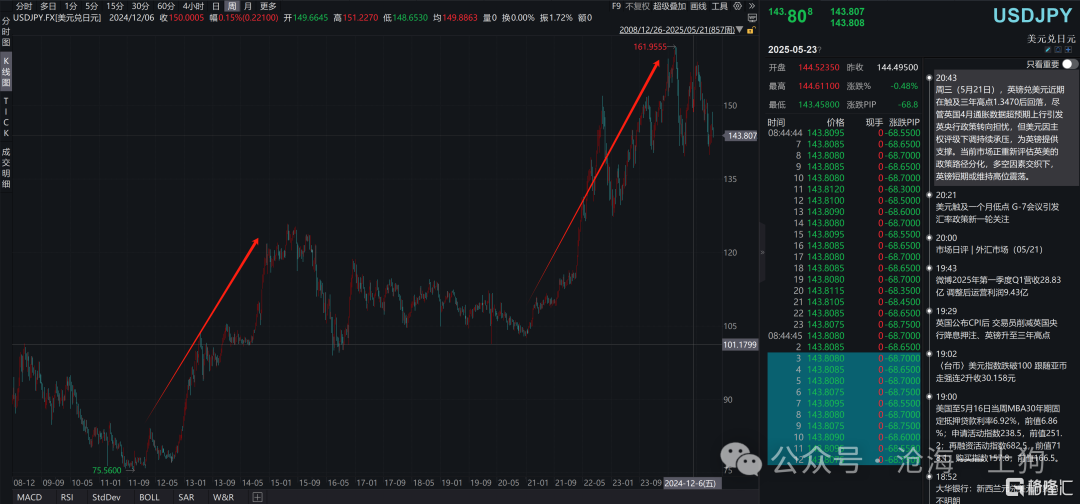The image size is (1080, 504).
Task: Open the 更多 timeframes dropdown
Action: click(x=268, y=6)
